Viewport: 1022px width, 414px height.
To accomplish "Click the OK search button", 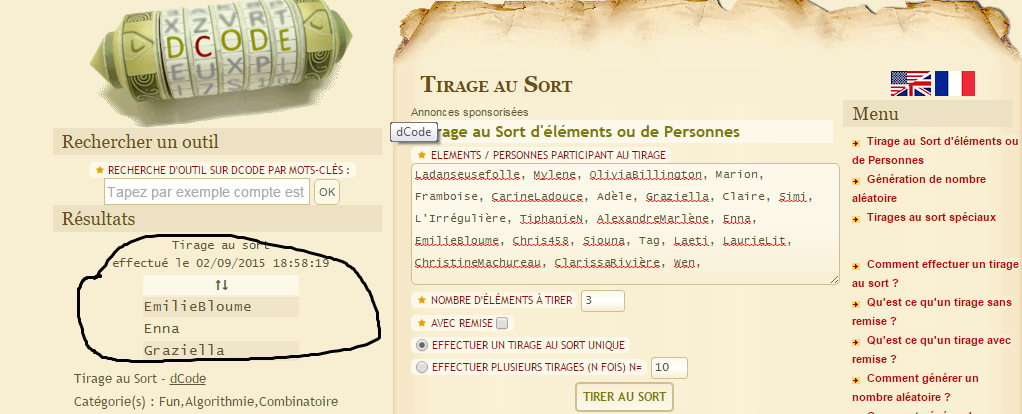I will tap(327, 192).
